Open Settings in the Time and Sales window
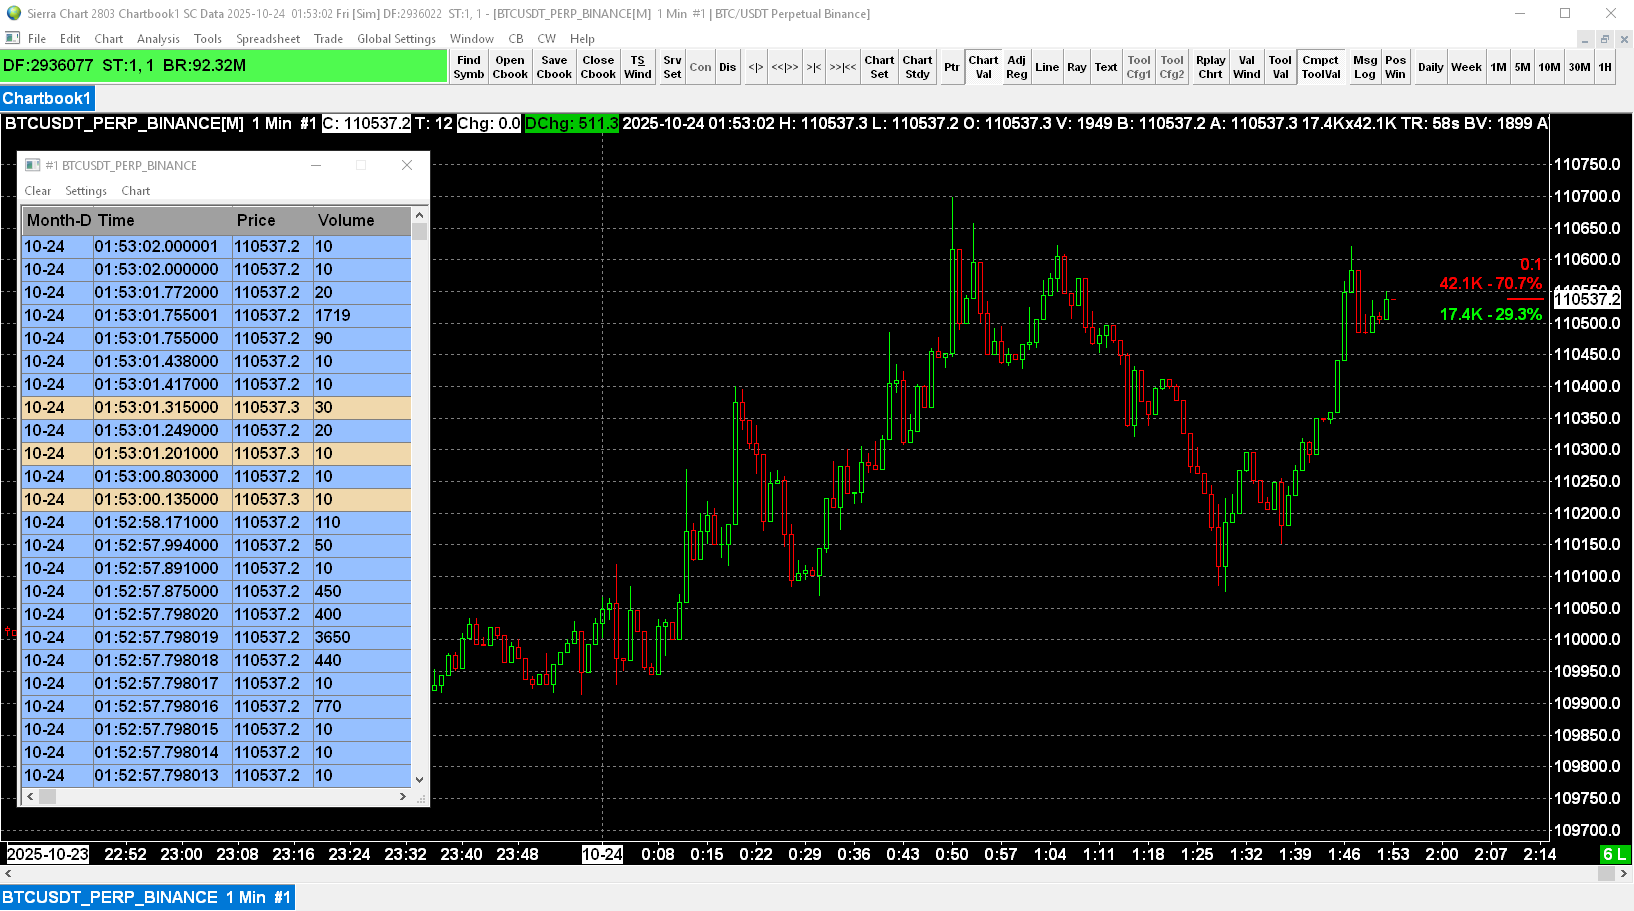Image resolution: width=1634 pixels, height=911 pixels. tap(86, 191)
